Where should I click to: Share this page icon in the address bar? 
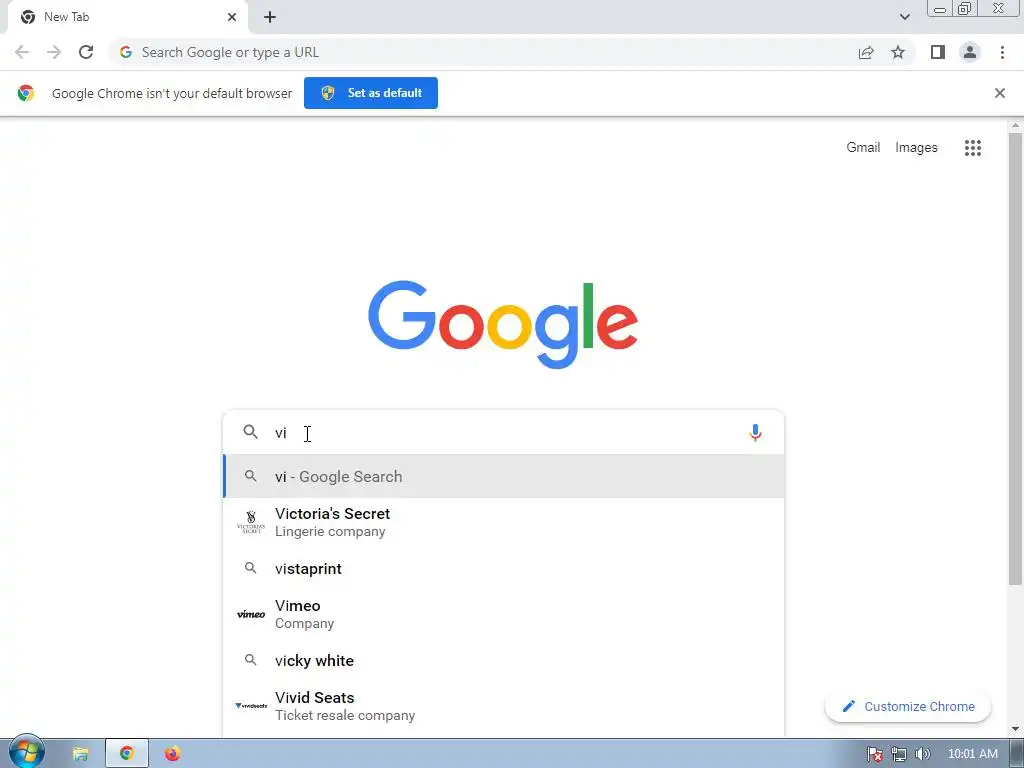coord(866,52)
